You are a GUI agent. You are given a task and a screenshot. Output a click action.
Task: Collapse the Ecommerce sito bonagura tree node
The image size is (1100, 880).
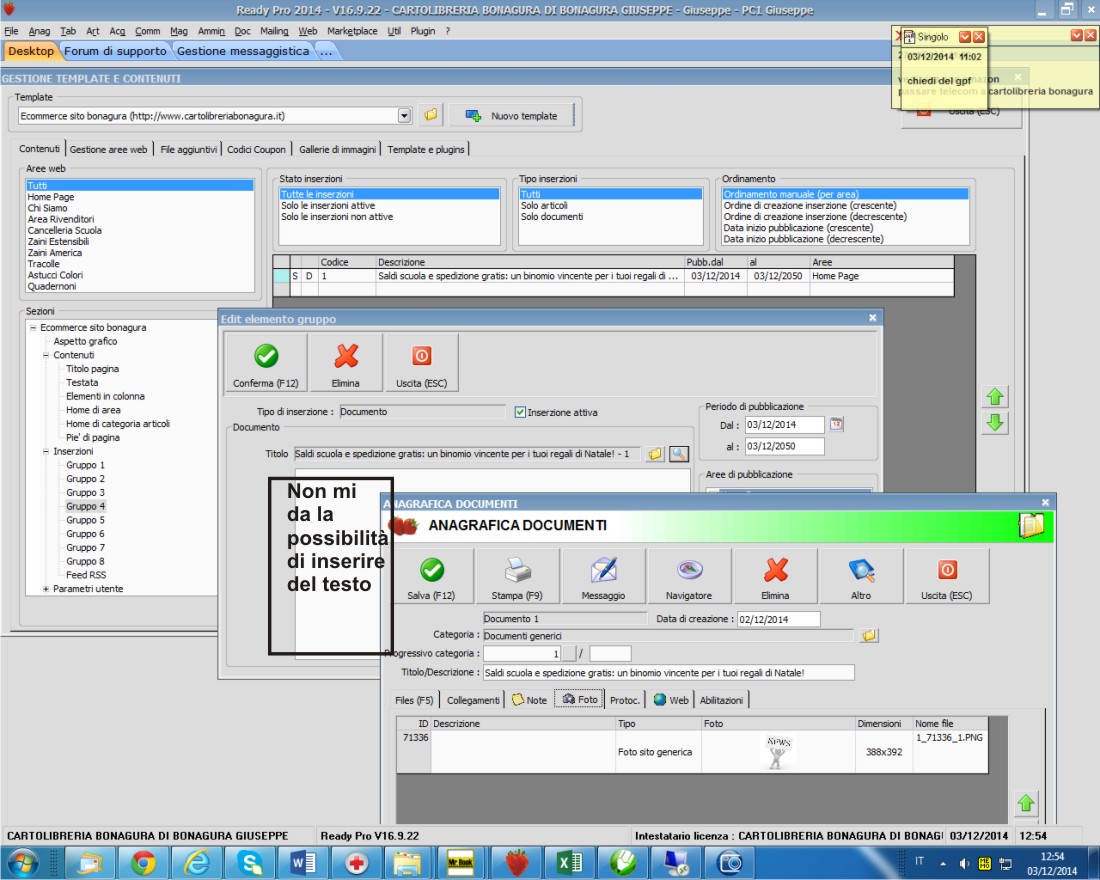tap(33, 328)
